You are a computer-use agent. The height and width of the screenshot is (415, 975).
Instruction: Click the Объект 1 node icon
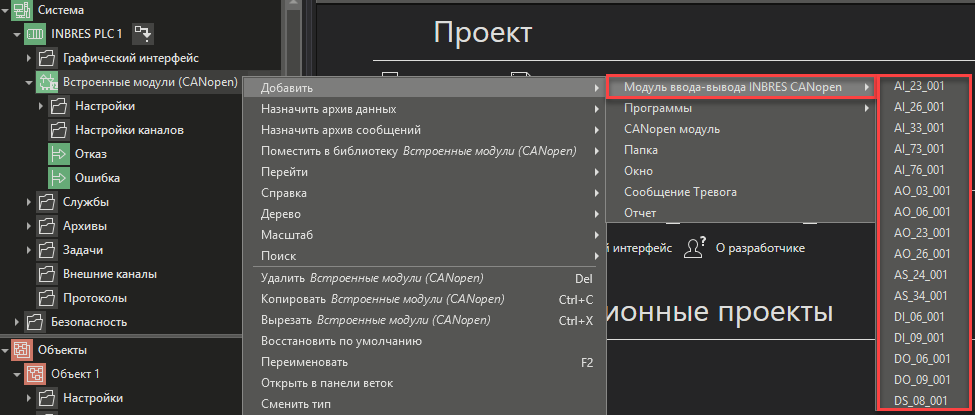34,374
